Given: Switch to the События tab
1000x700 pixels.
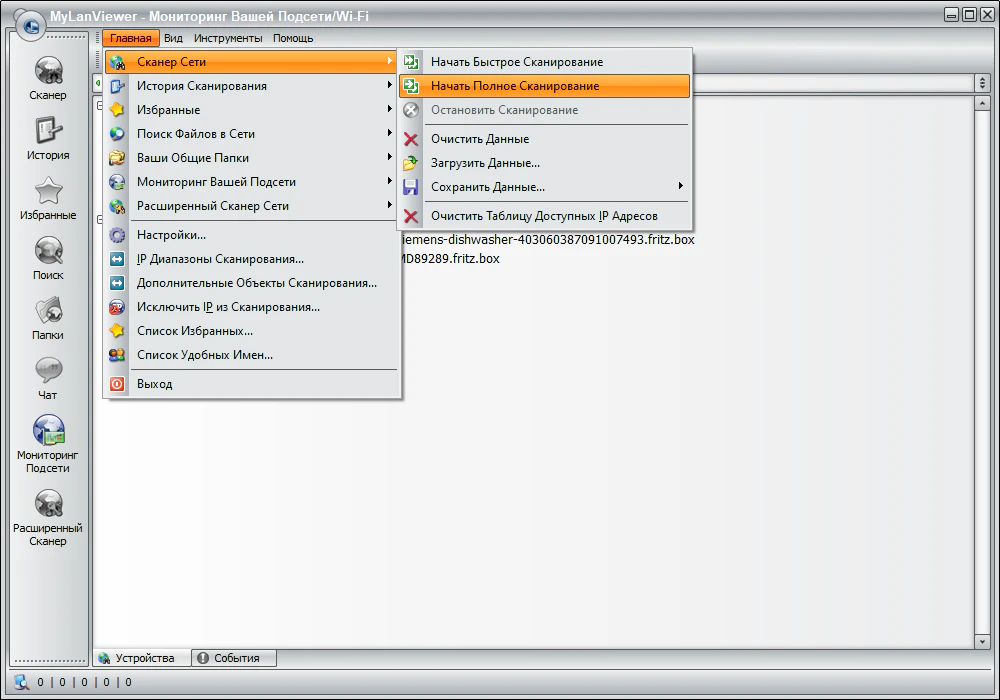Looking at the screenshot, I should tap(232, 658).
